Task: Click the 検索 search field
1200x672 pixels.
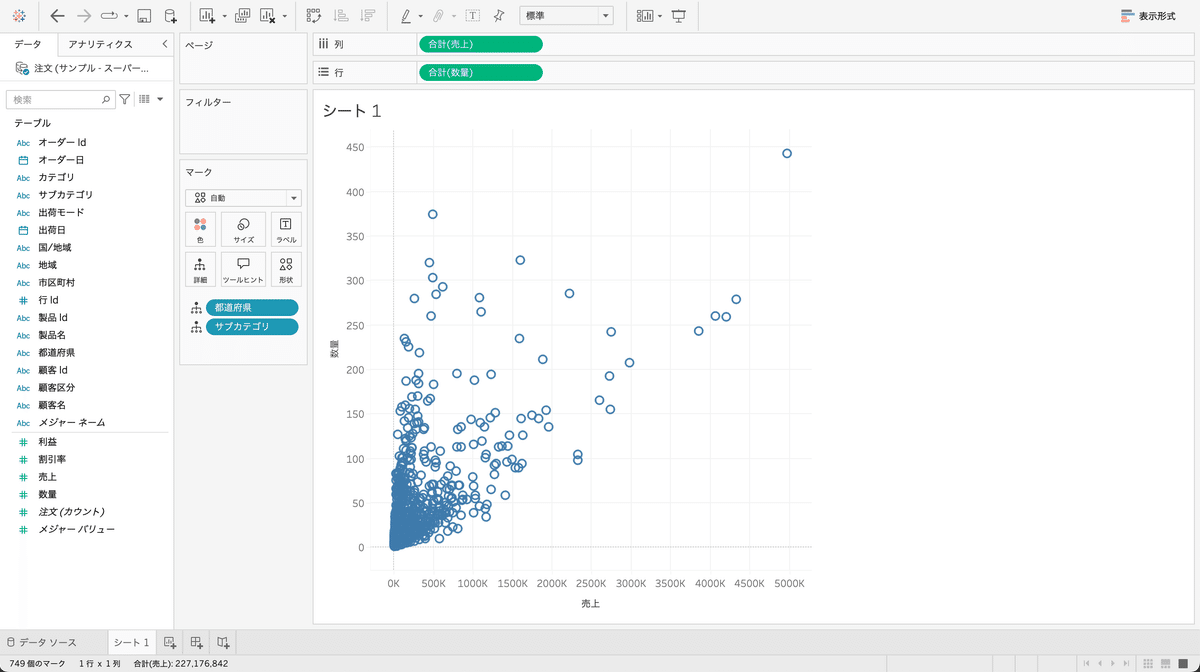Action: point(59,99)
